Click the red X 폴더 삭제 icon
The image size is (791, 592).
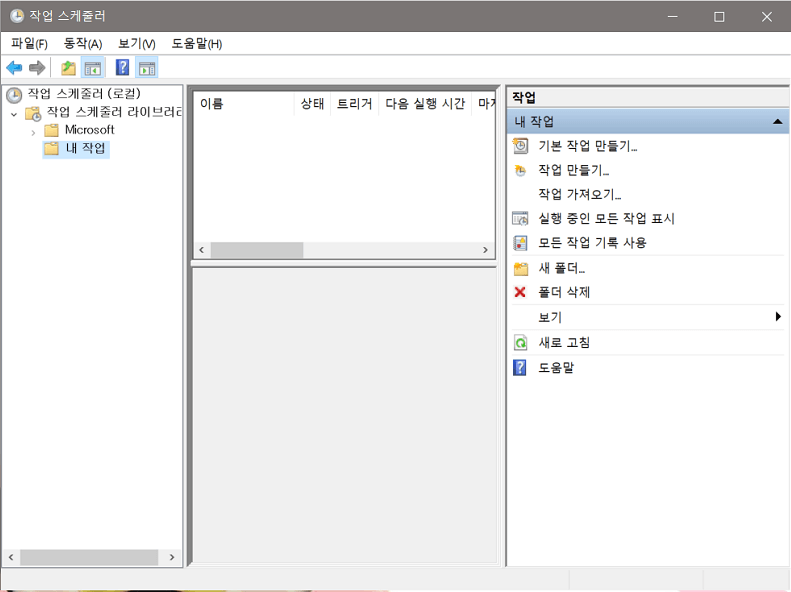point(520,292)
